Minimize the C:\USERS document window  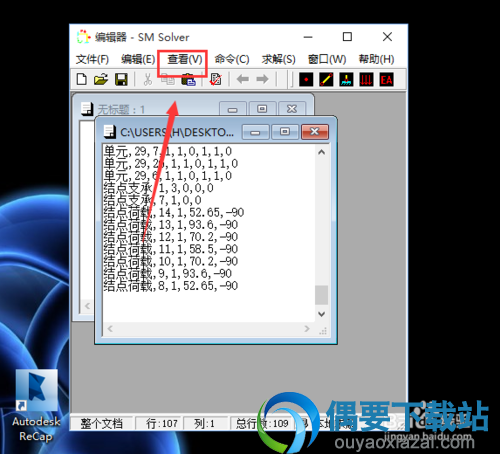click(255, 132)
